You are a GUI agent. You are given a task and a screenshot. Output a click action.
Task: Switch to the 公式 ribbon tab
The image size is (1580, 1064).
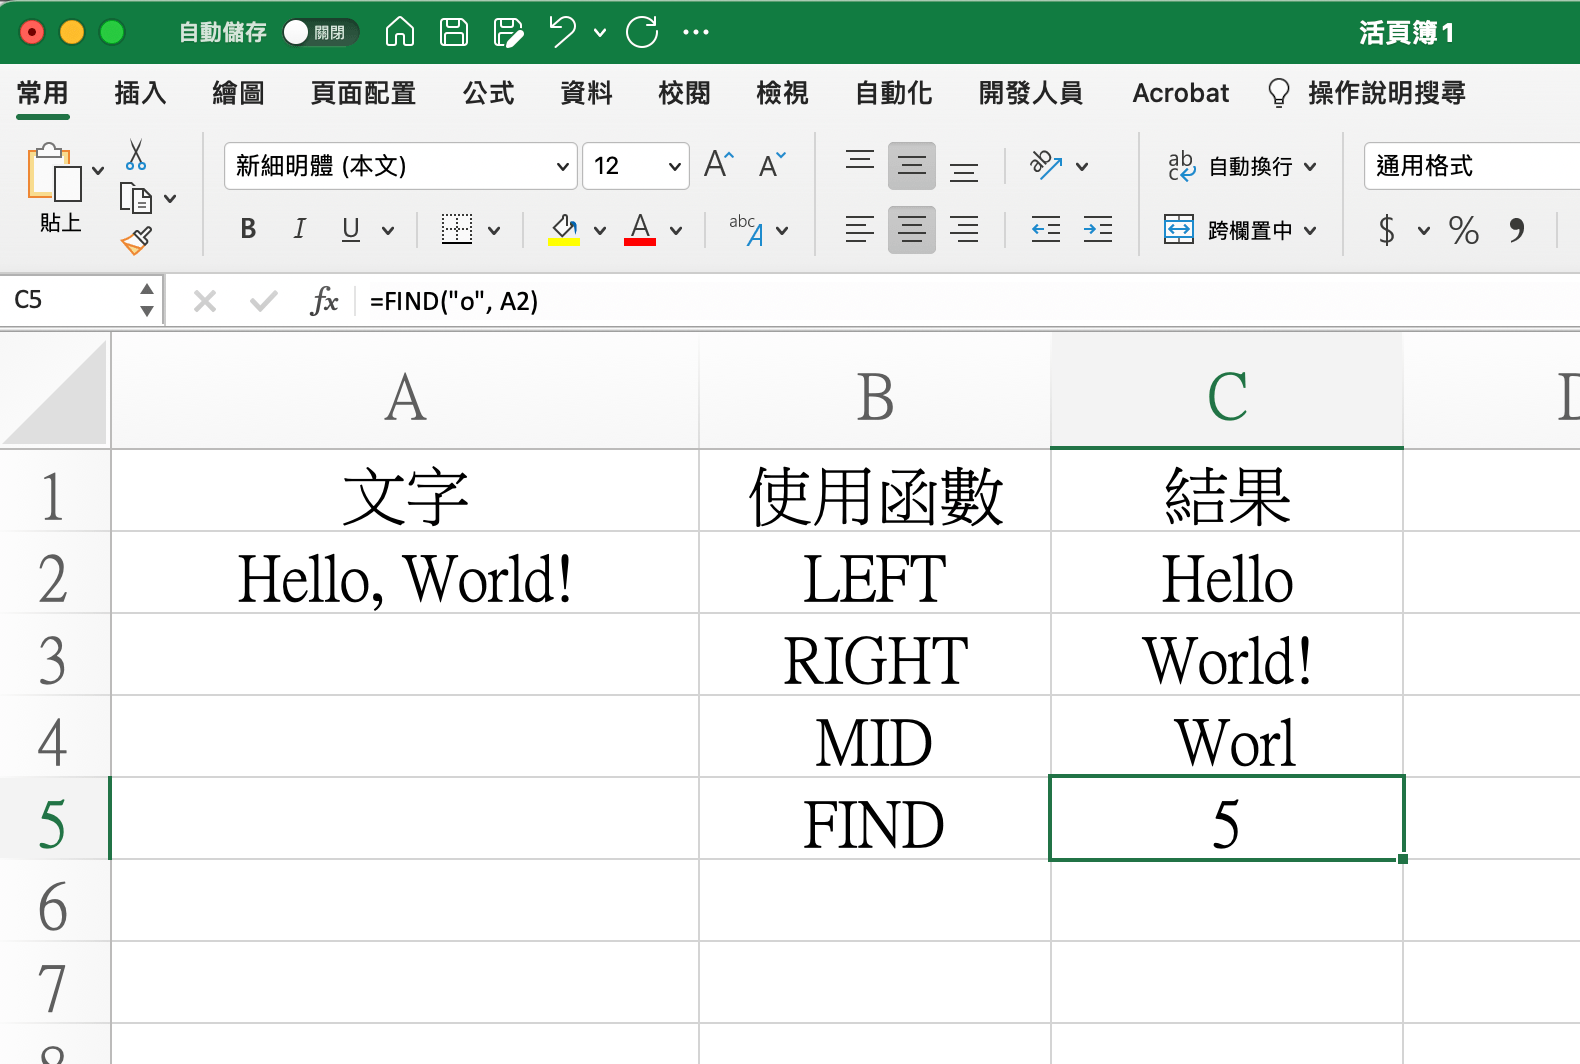pos(488,93)
